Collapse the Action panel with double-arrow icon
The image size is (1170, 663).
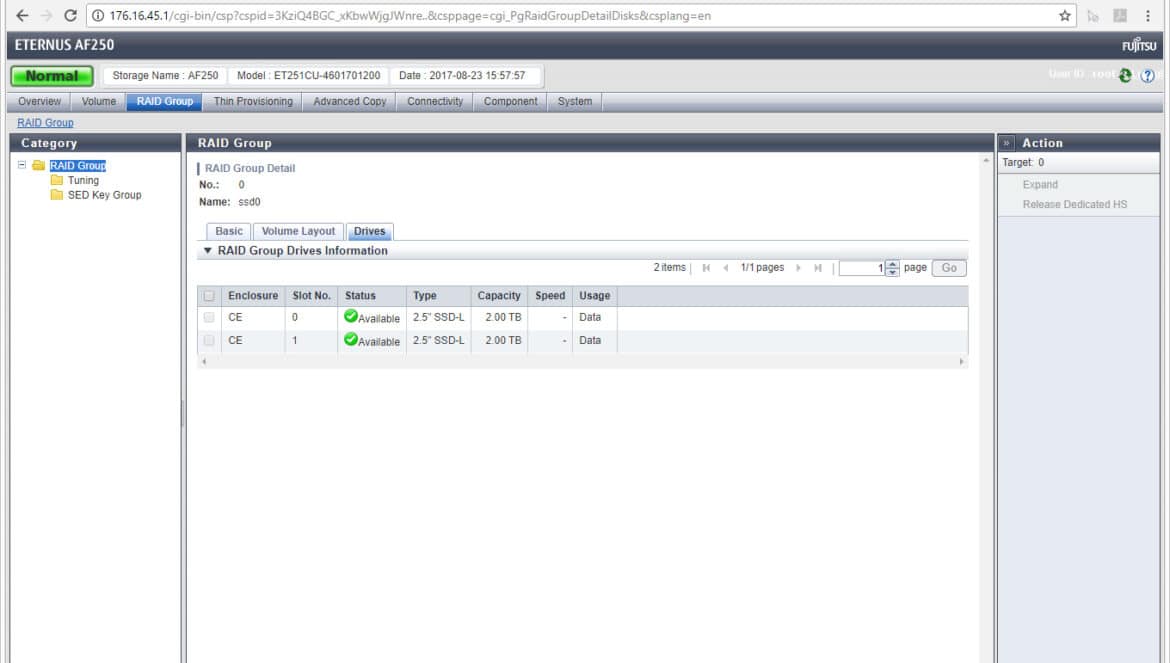(x=1006, y=142)
